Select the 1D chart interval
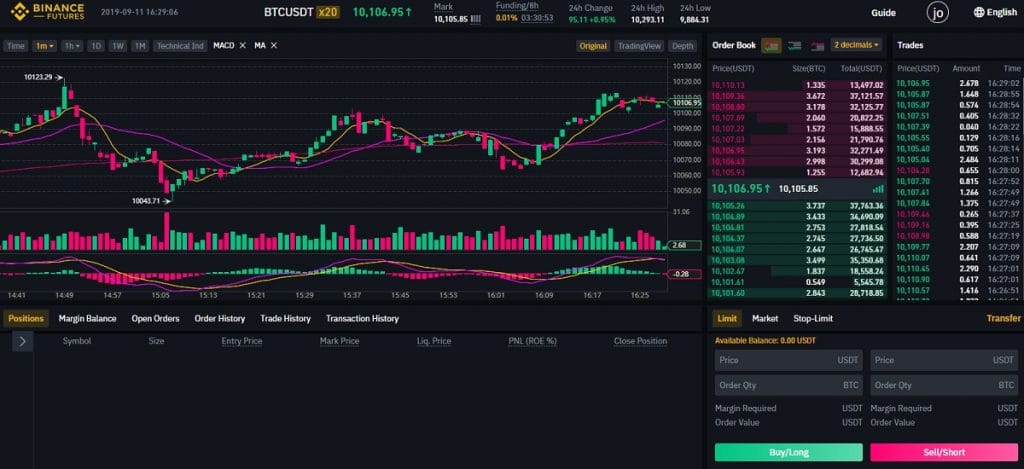Screen dimensions: 1024x469 tap(96, 46)
